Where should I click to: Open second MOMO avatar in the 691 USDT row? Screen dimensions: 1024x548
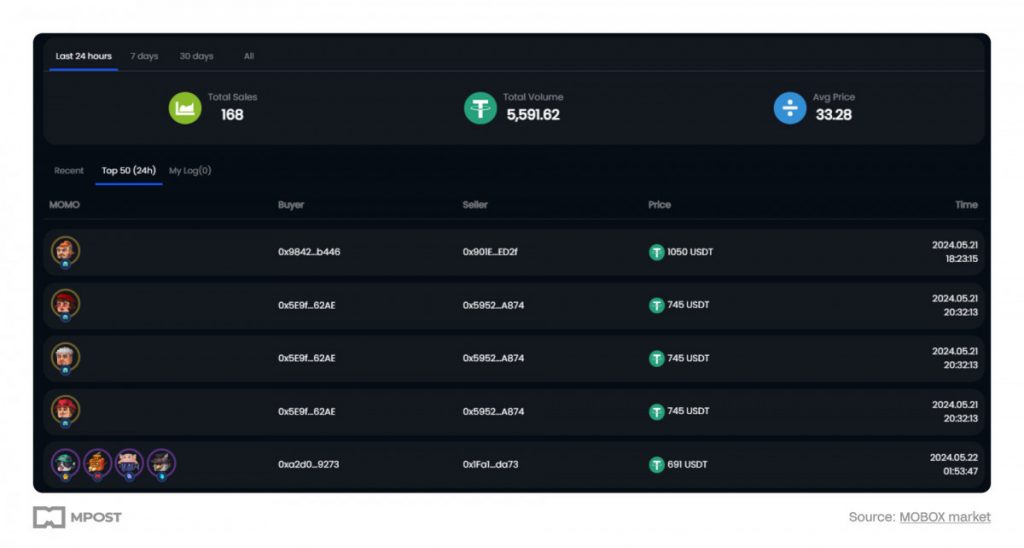[x=97, y=464]
